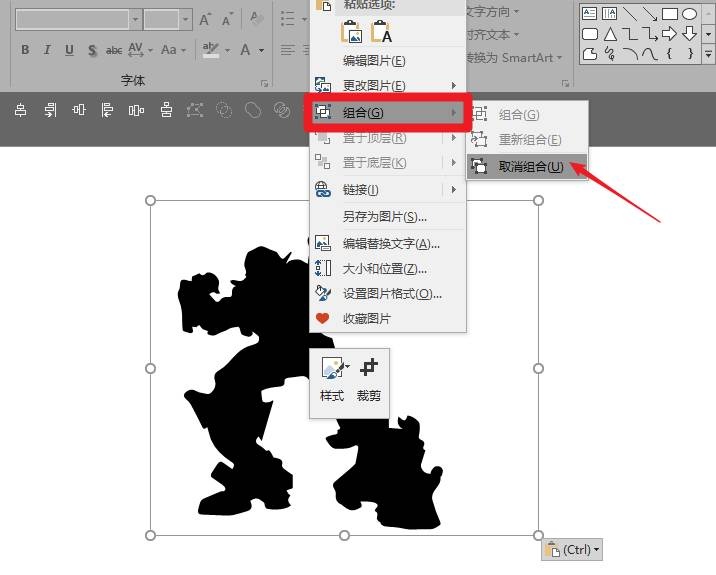The height and width of the screenshot is (575, 716).
Task: Paste as text only (A icon)
Action: (381, 32)
